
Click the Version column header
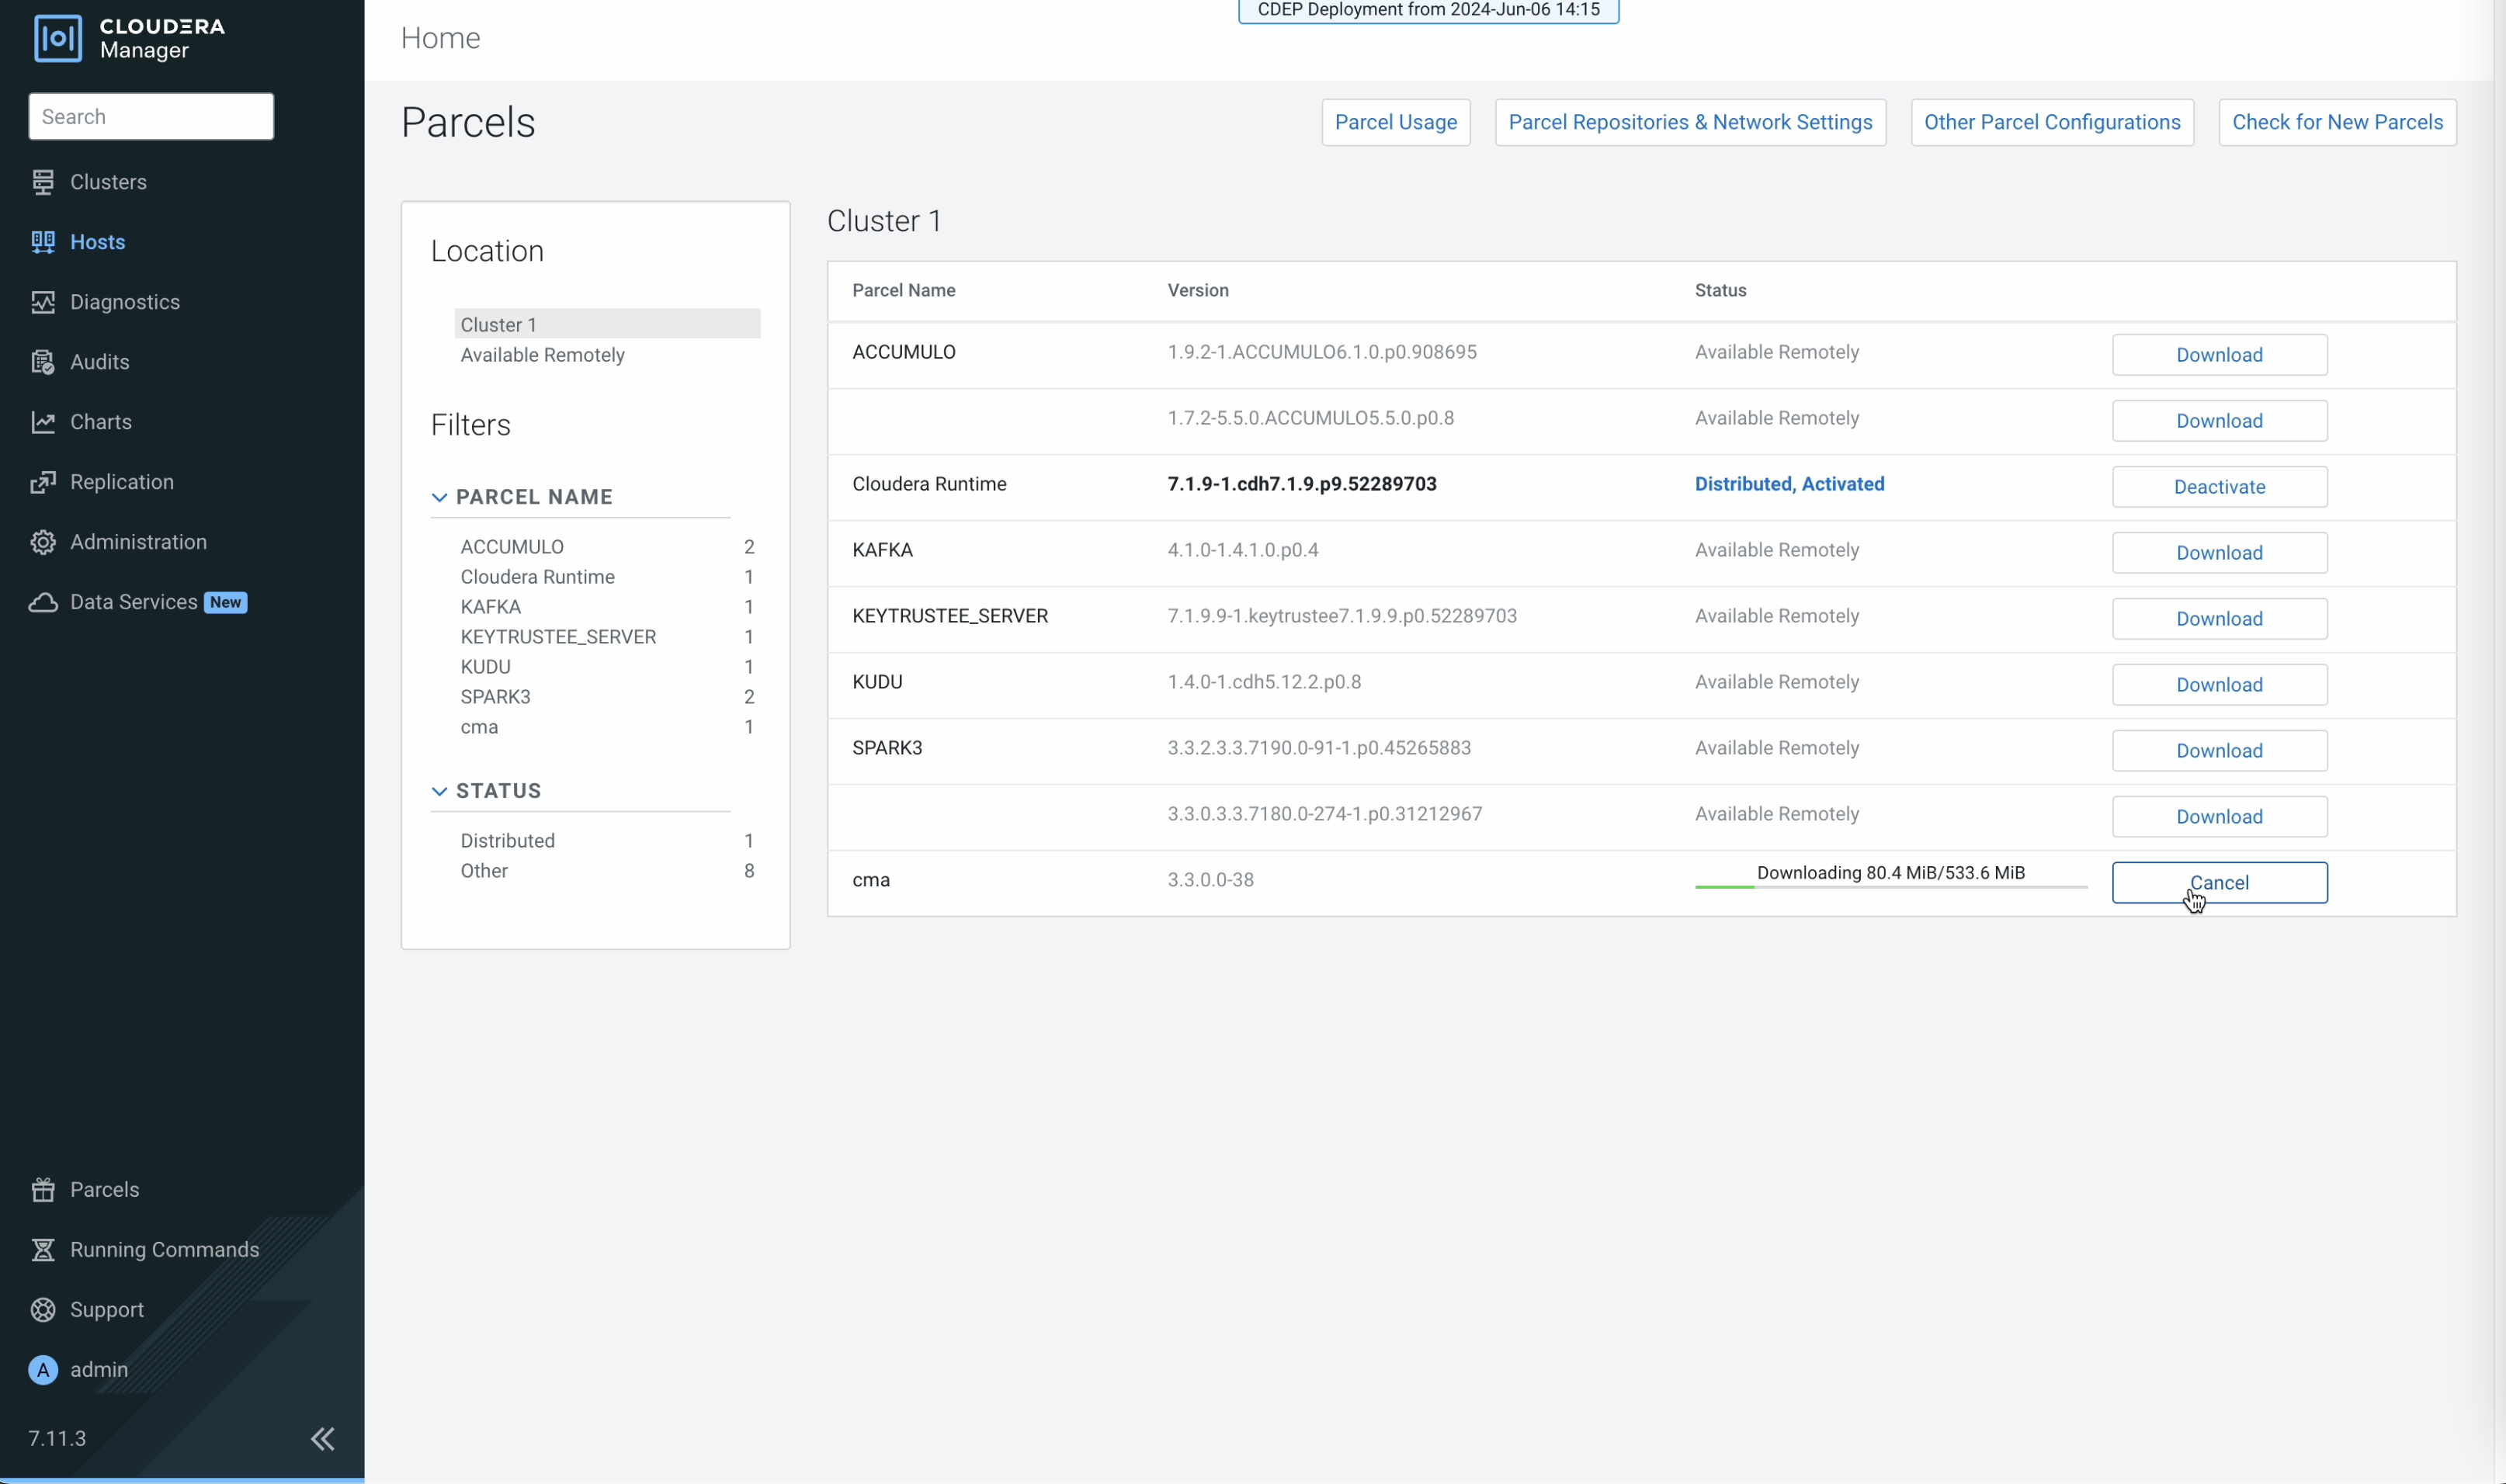tap(1198, 290)
